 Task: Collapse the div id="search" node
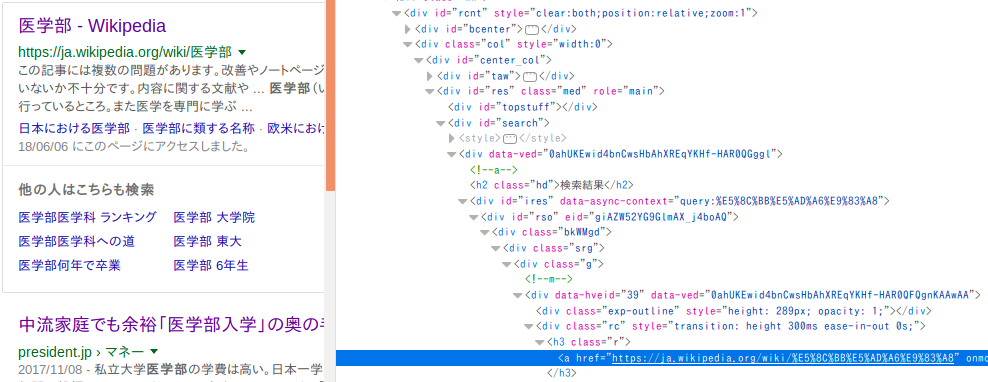(441, 123)
